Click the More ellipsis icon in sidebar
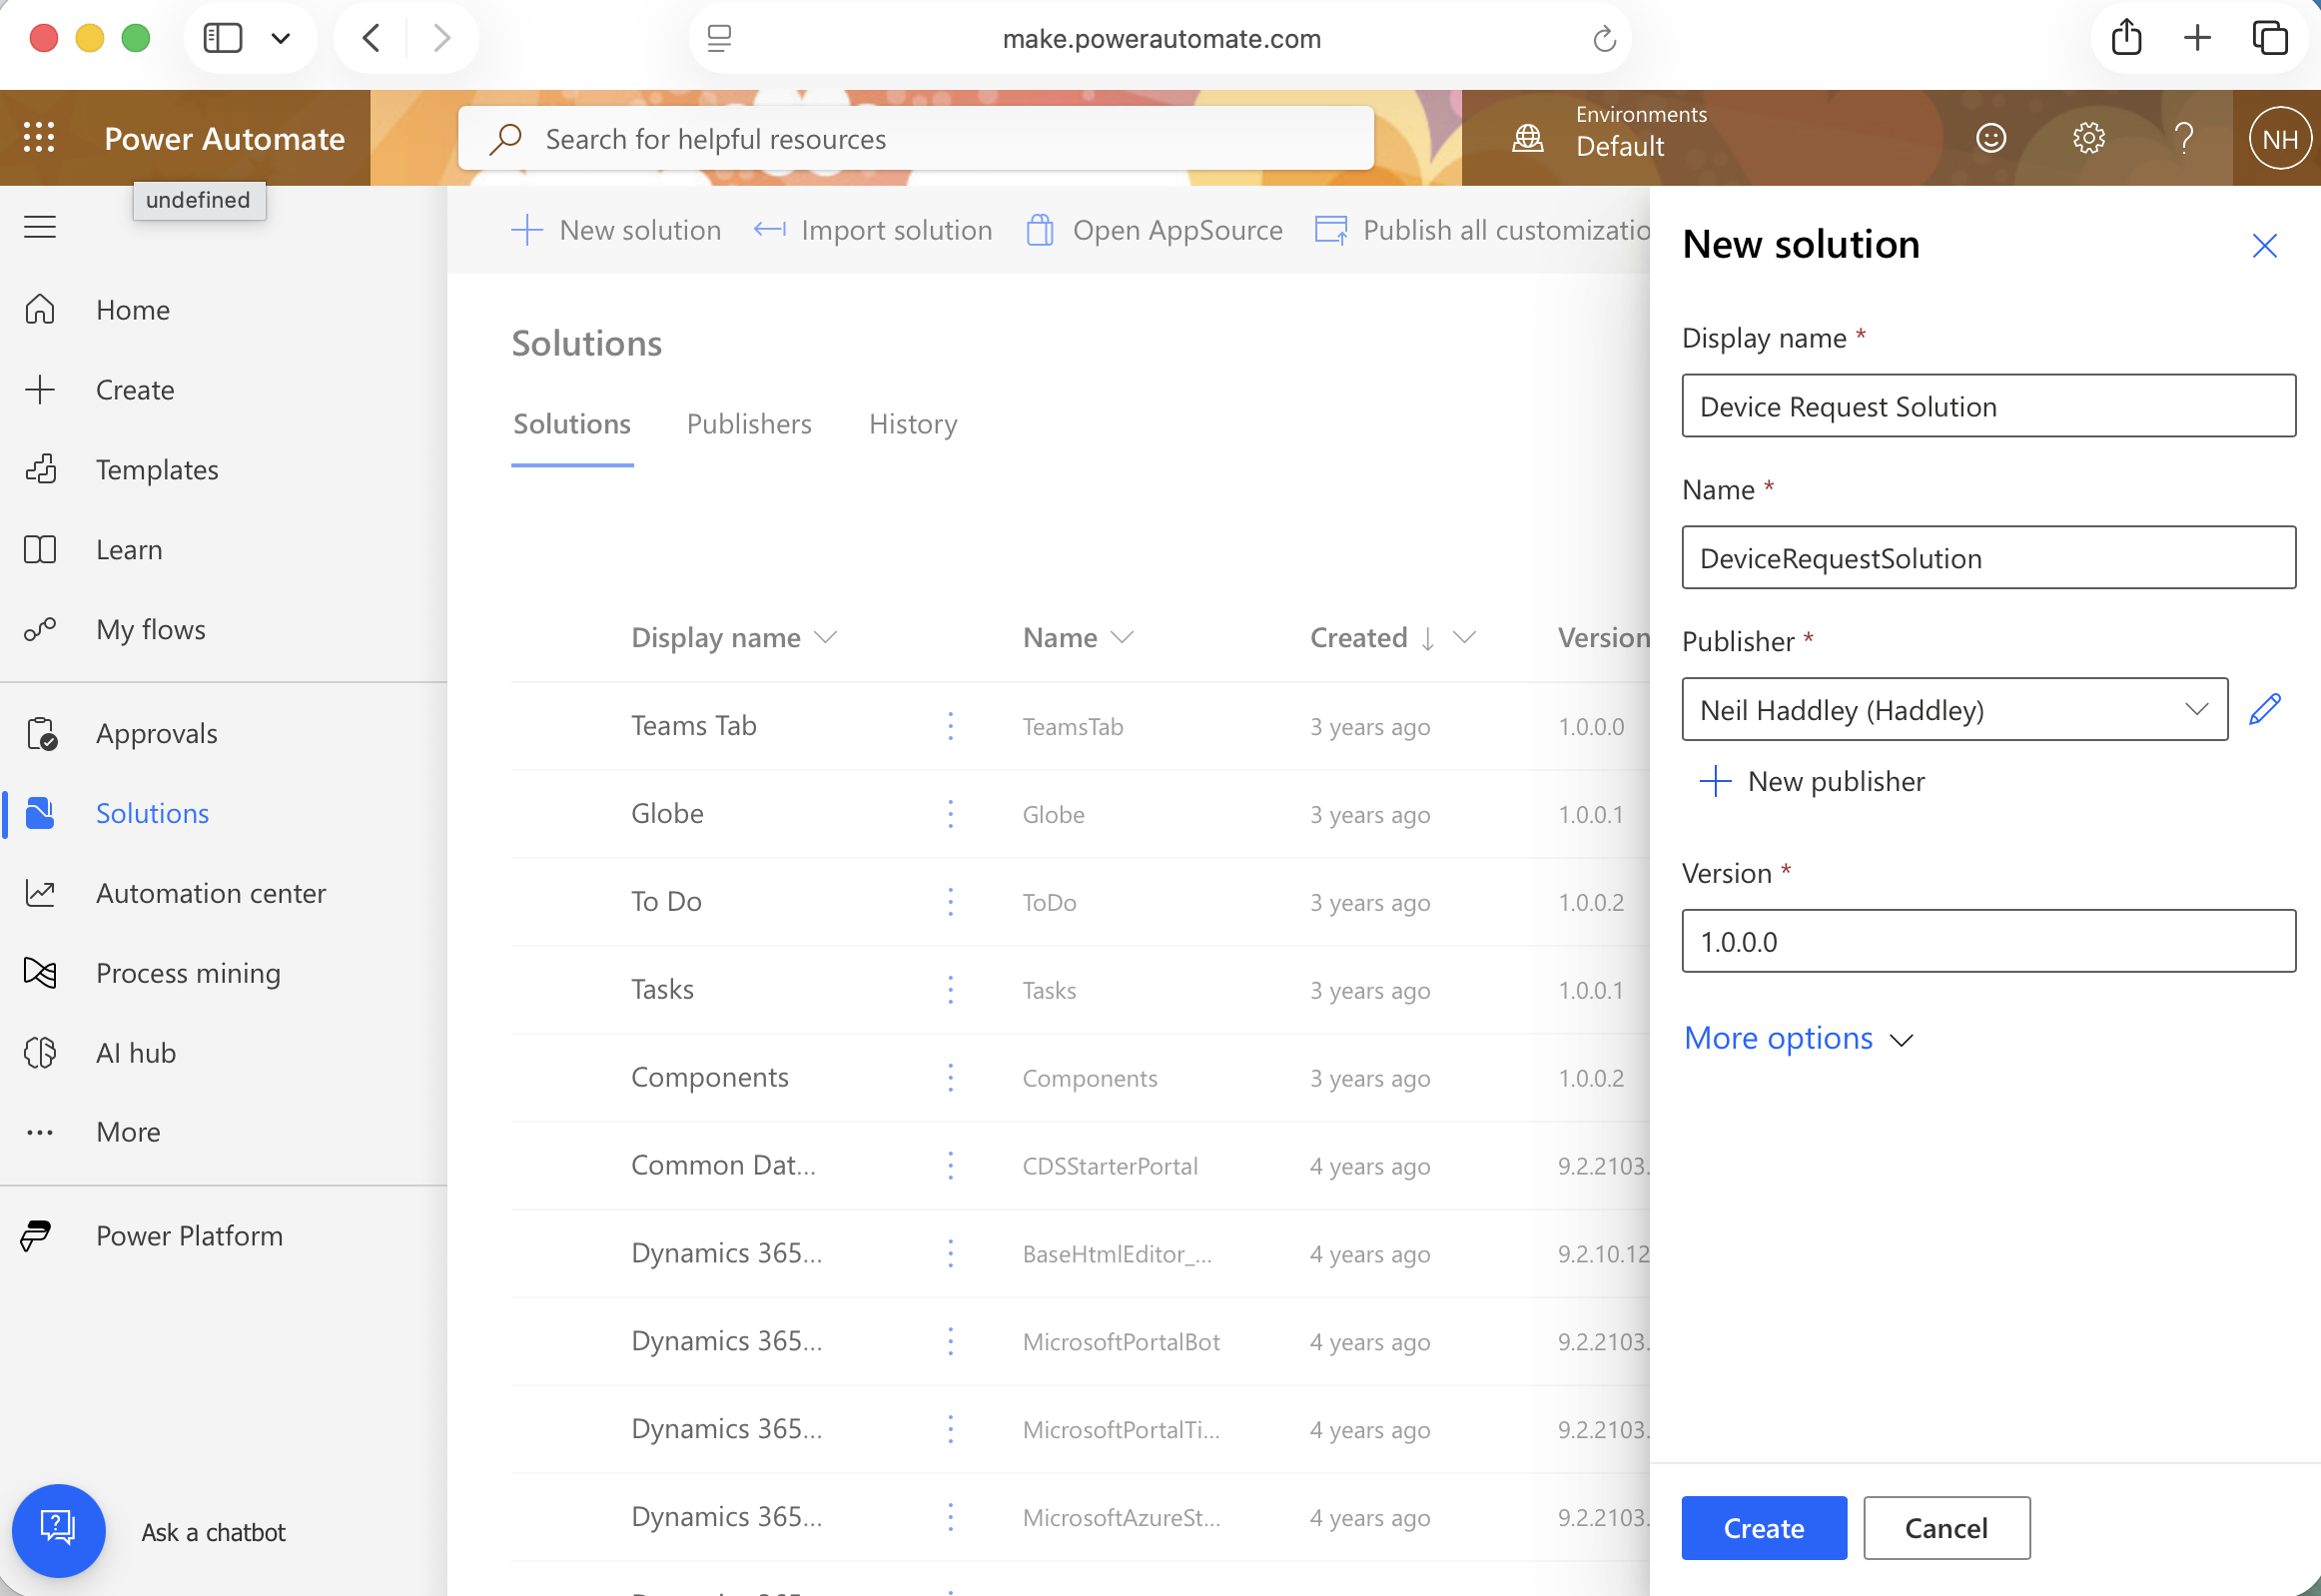The height and width of the screenshot is (1596, 2321). click(40, 1133)
